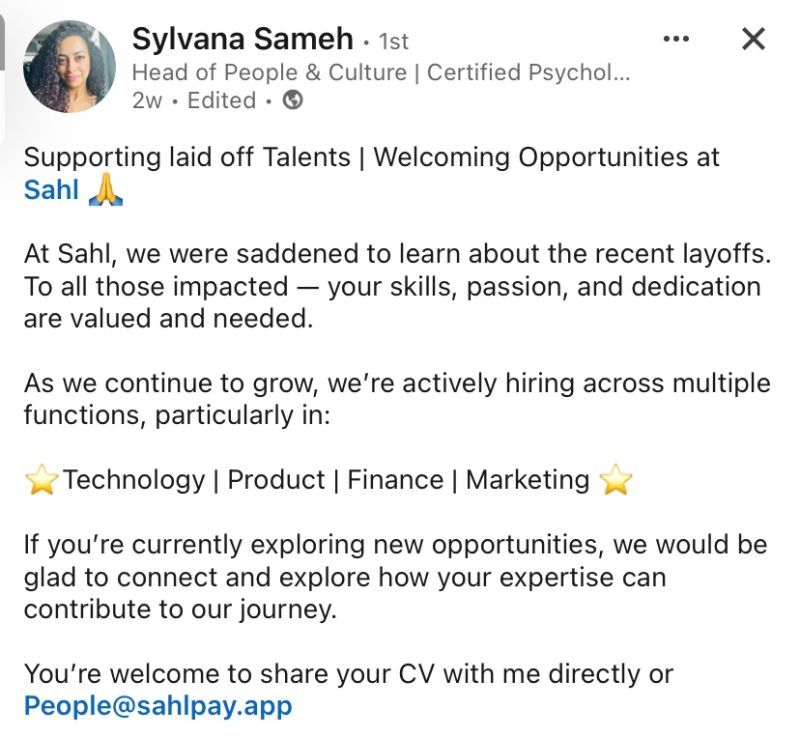Click the globe public-visibility icon
The height and width of the screenshot is (737, 800).
292,100
